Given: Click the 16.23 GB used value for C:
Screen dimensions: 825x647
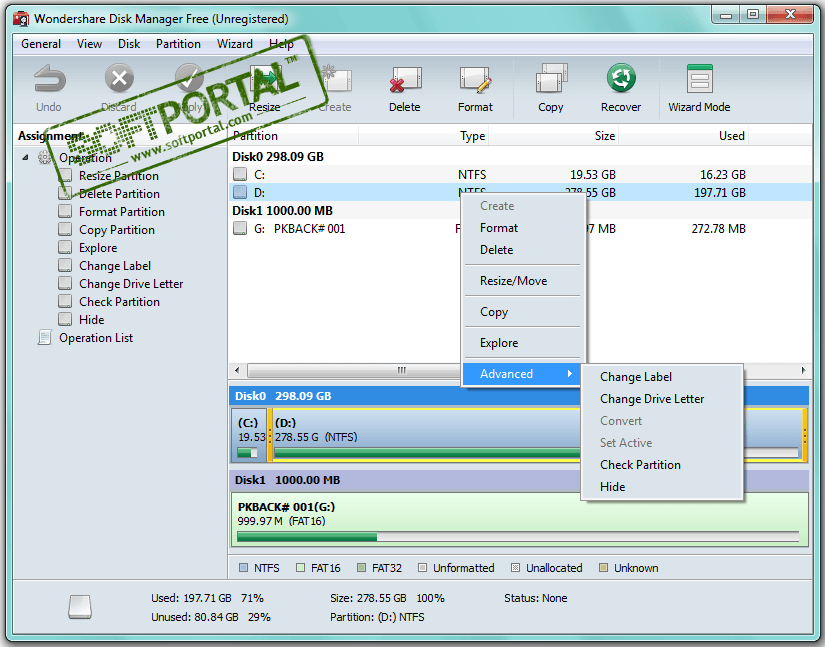Looking at the screenshot, I should [722, 174].
